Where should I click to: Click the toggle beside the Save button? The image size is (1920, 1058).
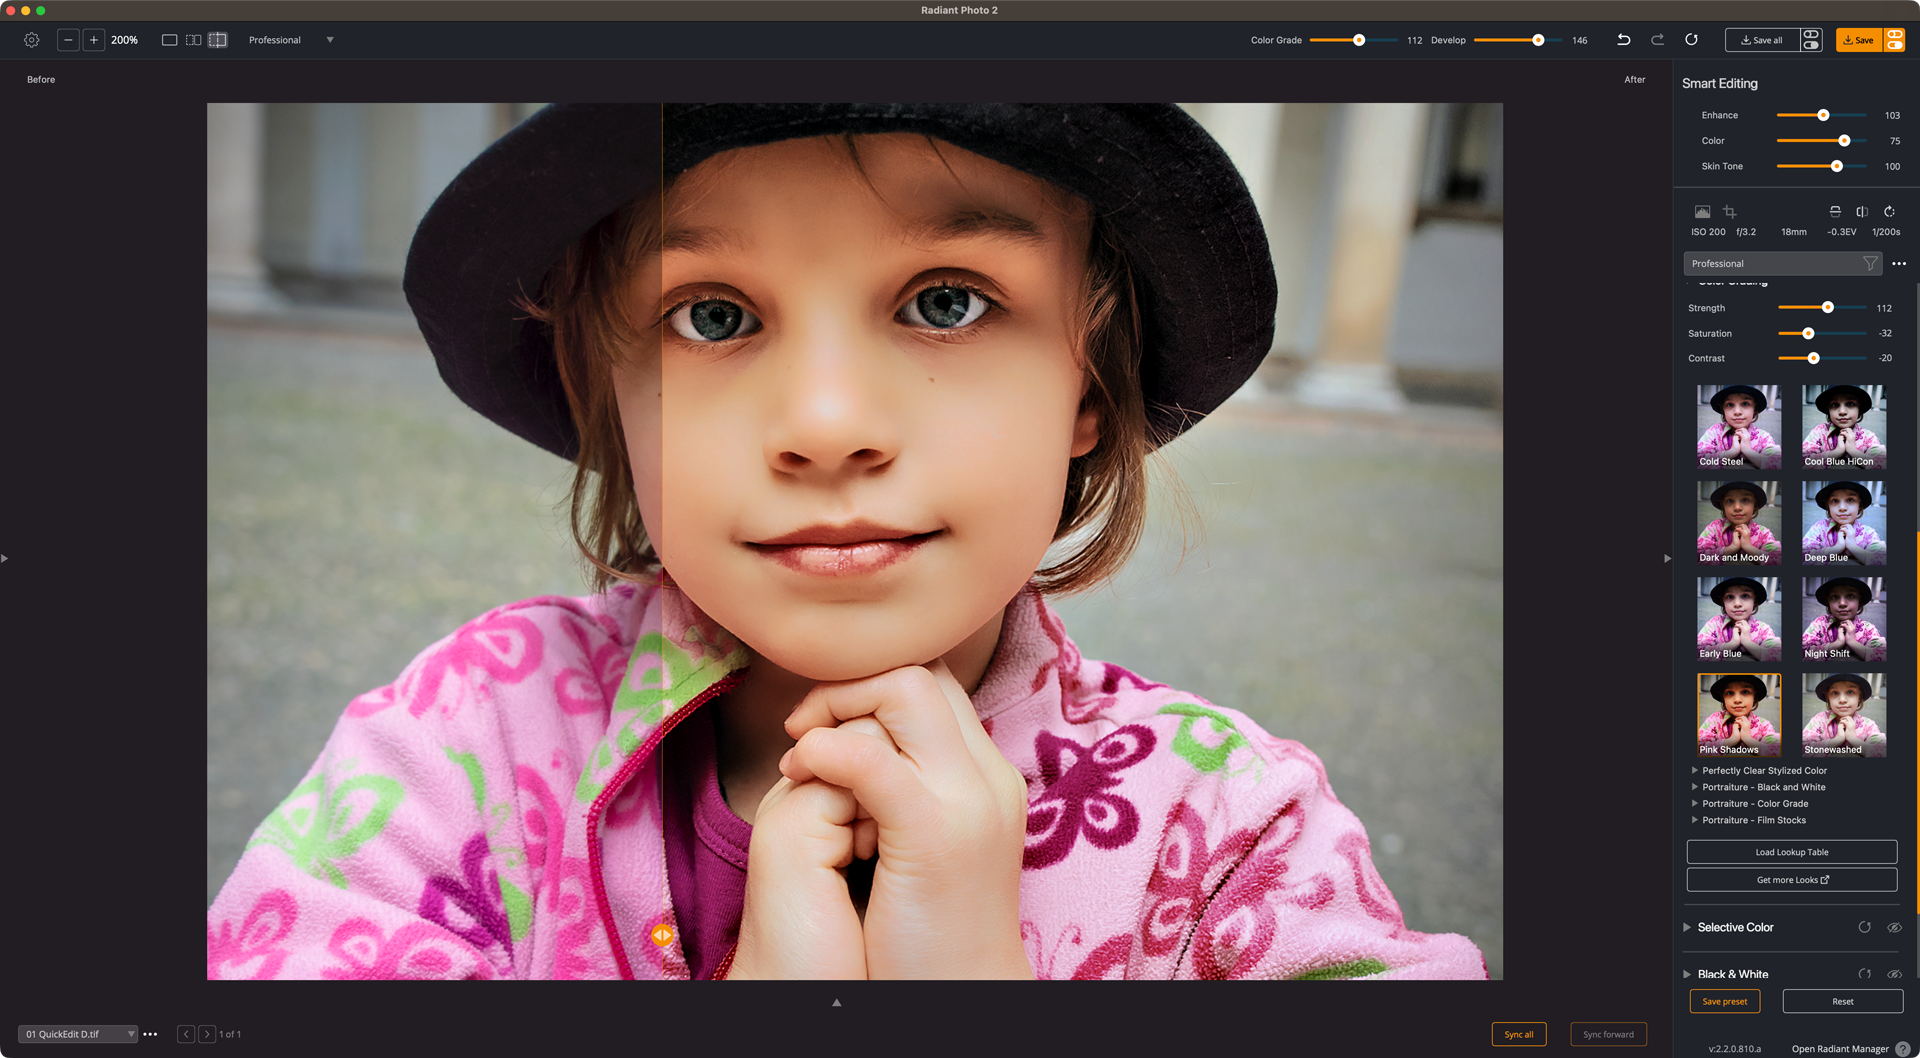(x=1896, y=40)
